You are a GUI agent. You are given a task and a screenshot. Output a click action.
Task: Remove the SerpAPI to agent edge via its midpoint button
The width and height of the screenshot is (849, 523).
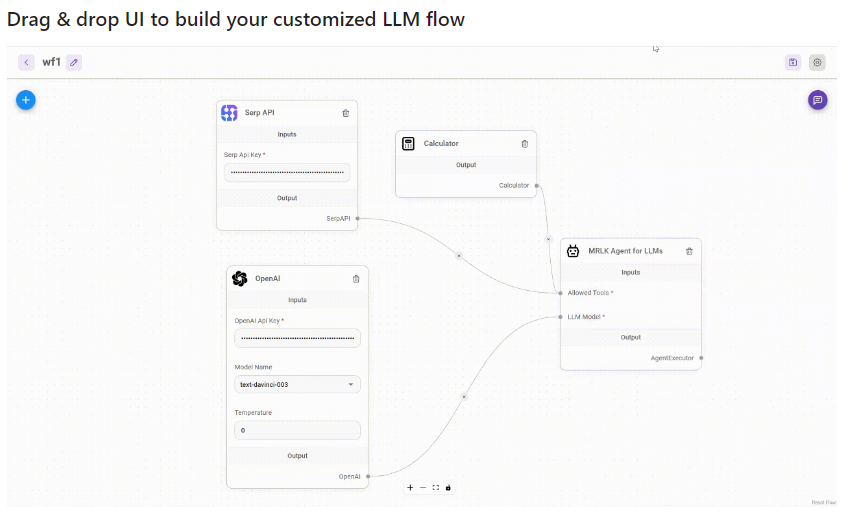[459, 256]
